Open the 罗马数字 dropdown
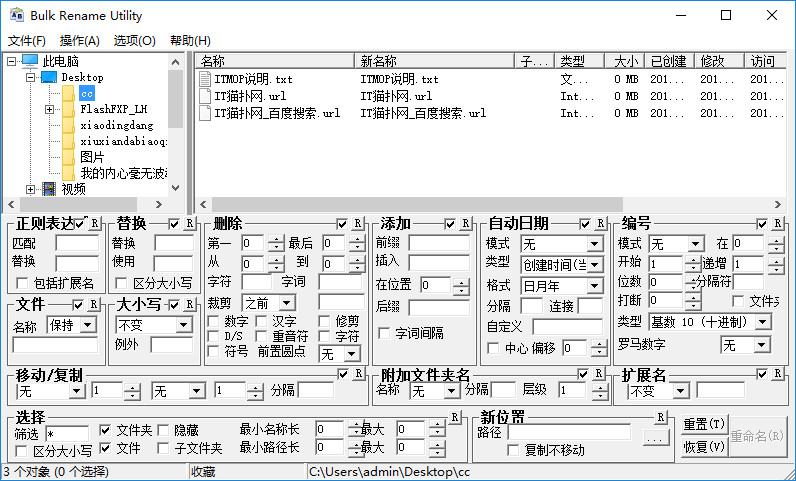The width and height of the screenshot is (796, 481). point(761,346)
